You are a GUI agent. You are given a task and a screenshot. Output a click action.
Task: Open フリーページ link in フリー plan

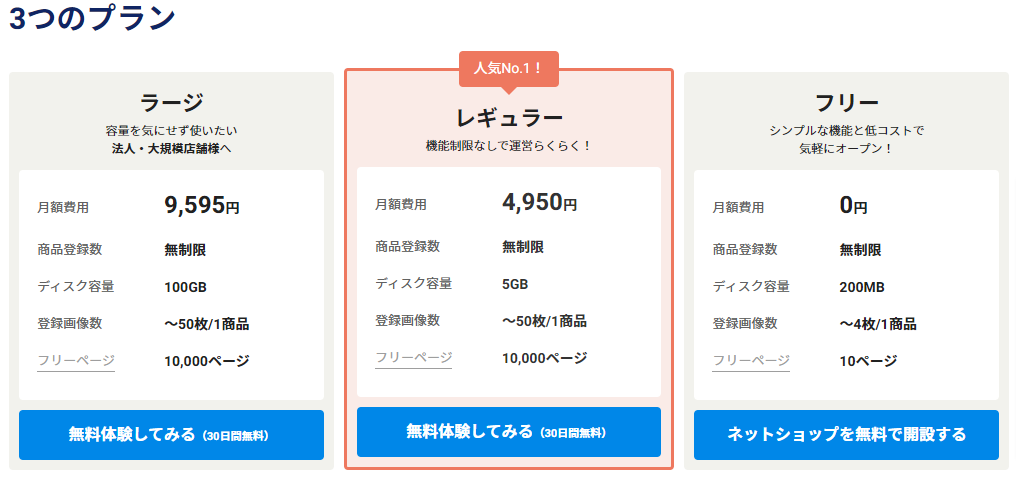click(751, 361)
